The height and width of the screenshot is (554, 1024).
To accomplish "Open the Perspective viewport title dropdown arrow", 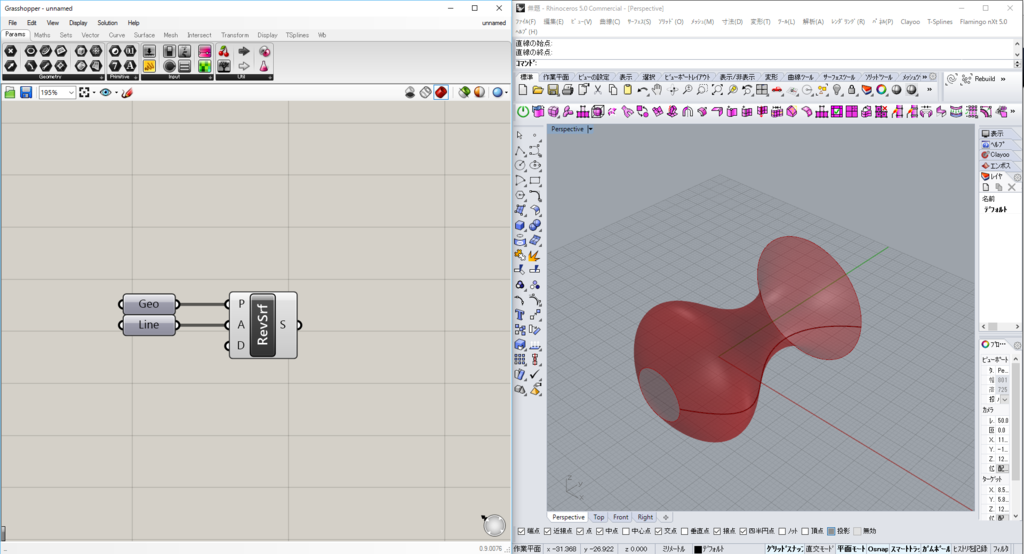I will [x=590, y=129].
